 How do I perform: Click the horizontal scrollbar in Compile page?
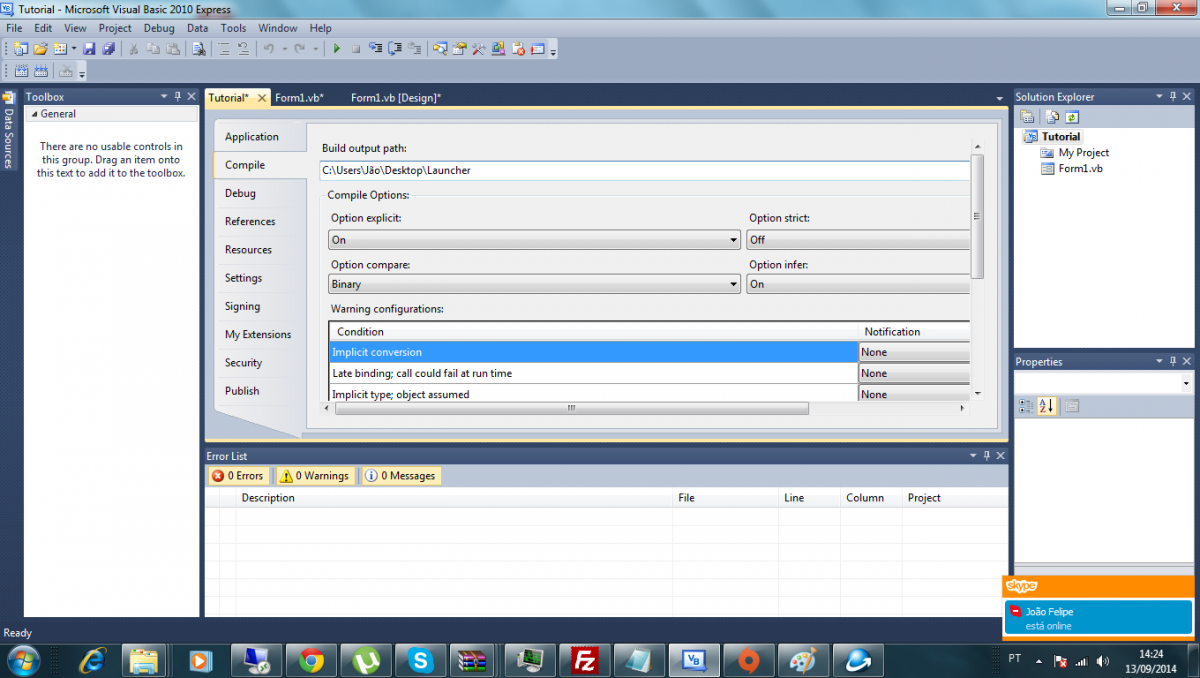coord(571,408)
